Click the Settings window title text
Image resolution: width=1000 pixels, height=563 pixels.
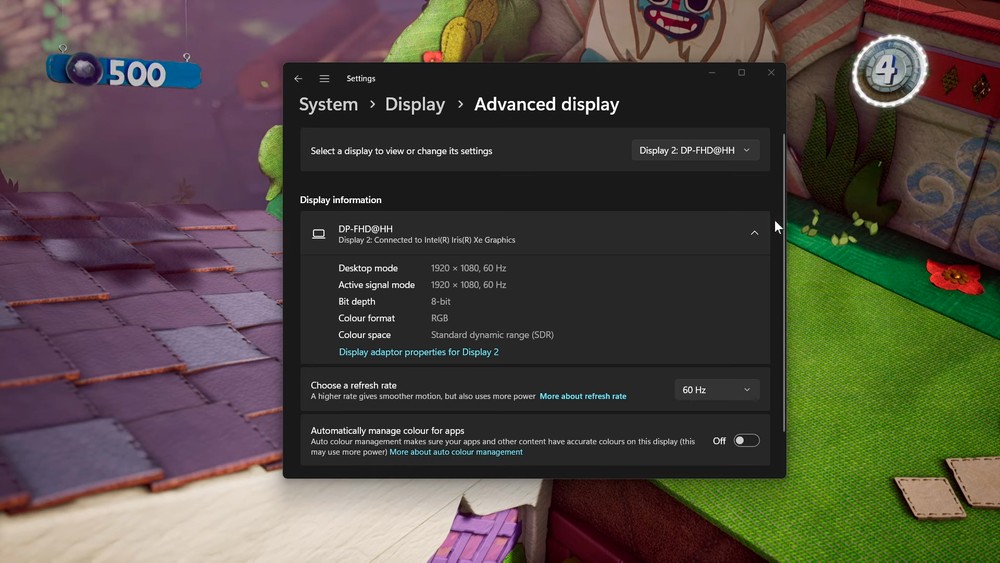tap(361, 79)
